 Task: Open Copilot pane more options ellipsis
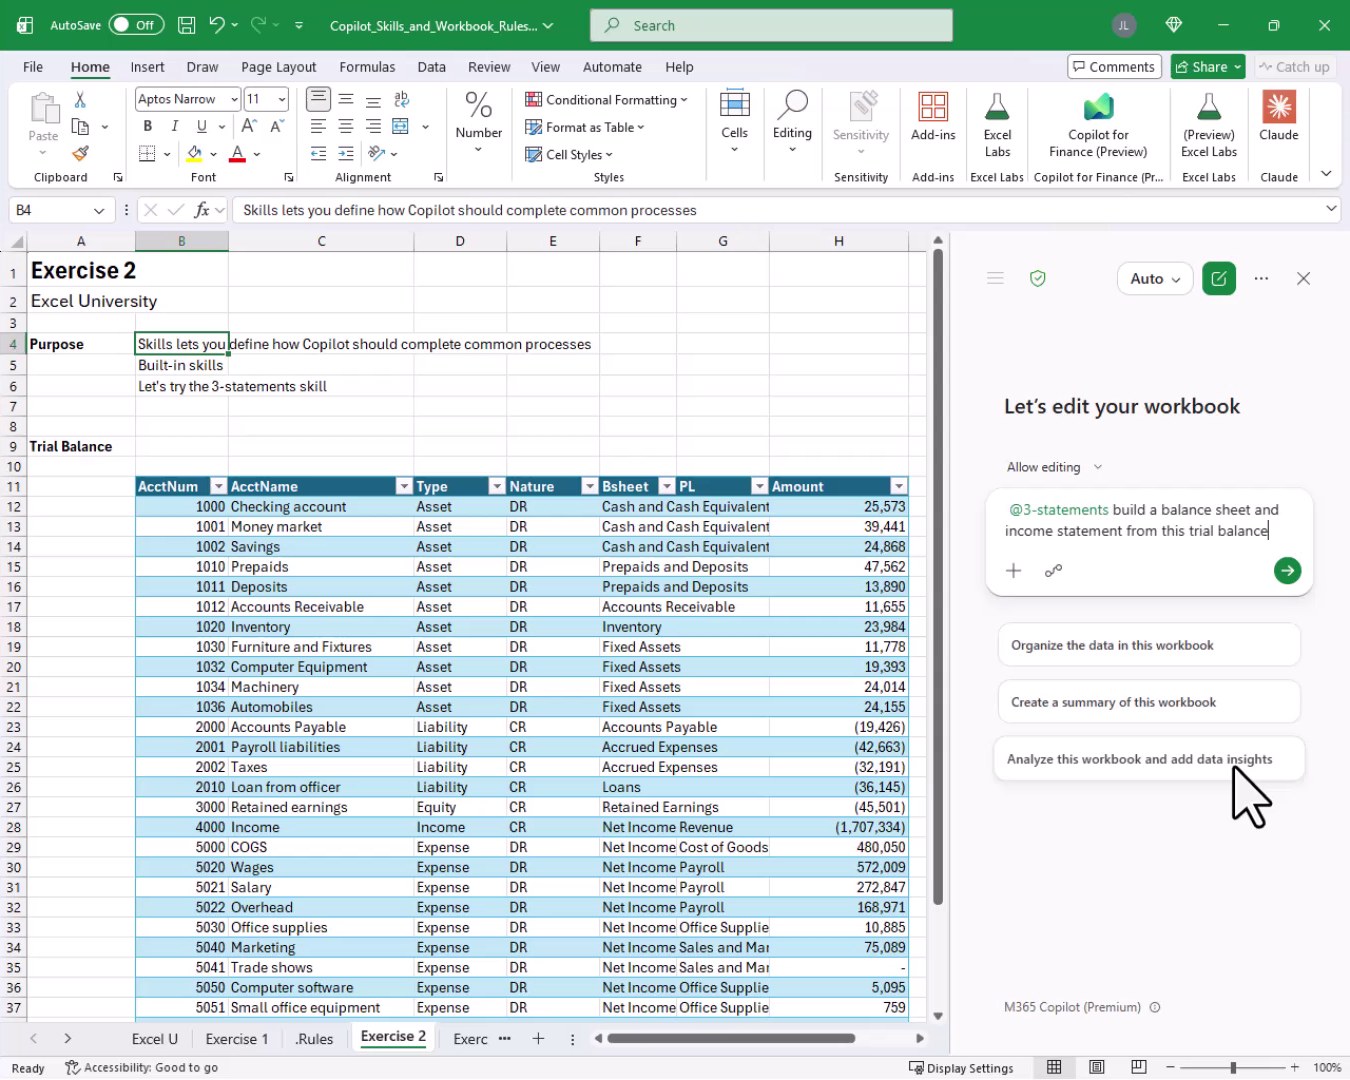1261,279
